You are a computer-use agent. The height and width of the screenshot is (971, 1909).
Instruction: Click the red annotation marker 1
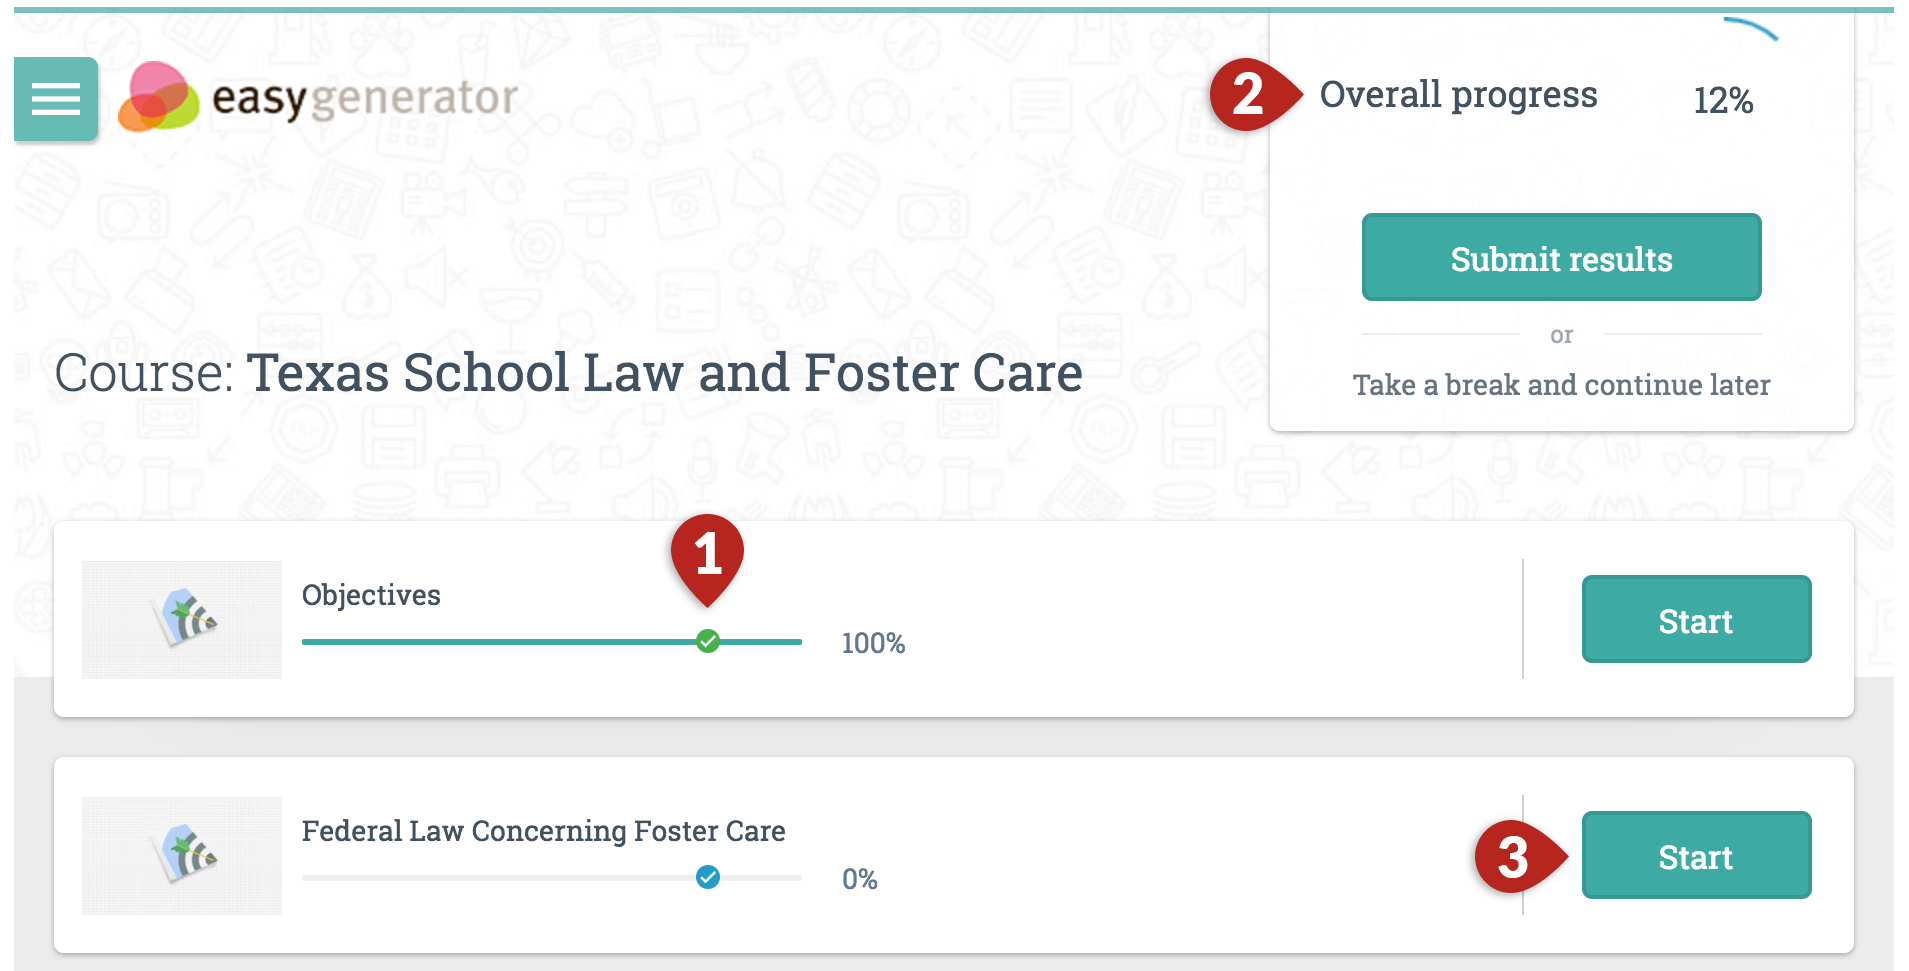pyautogui.click(x=708, y=558)
